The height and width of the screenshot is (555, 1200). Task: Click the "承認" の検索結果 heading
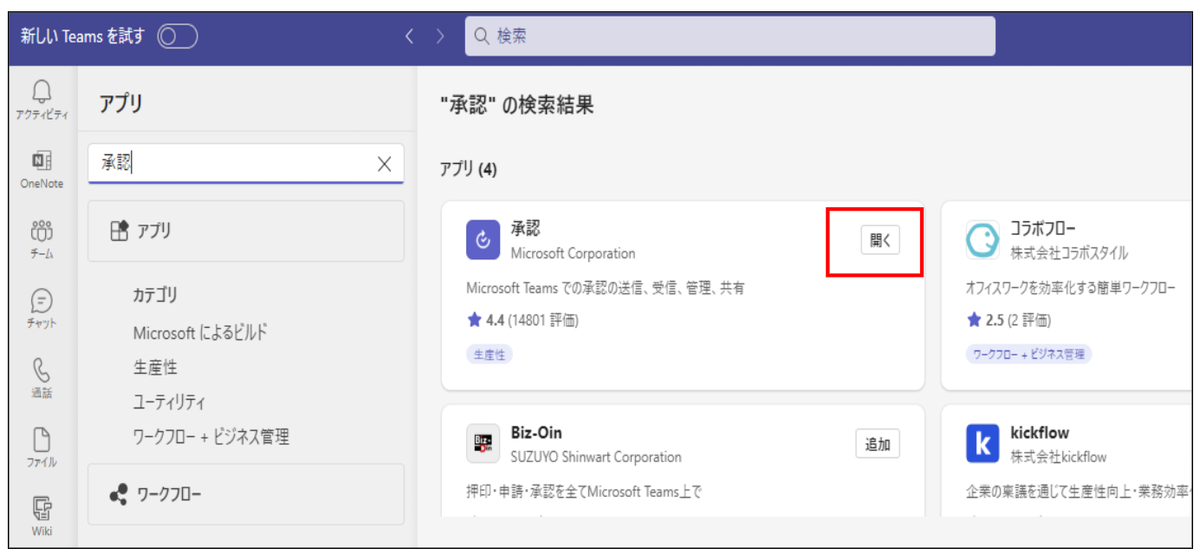(517, 104)
